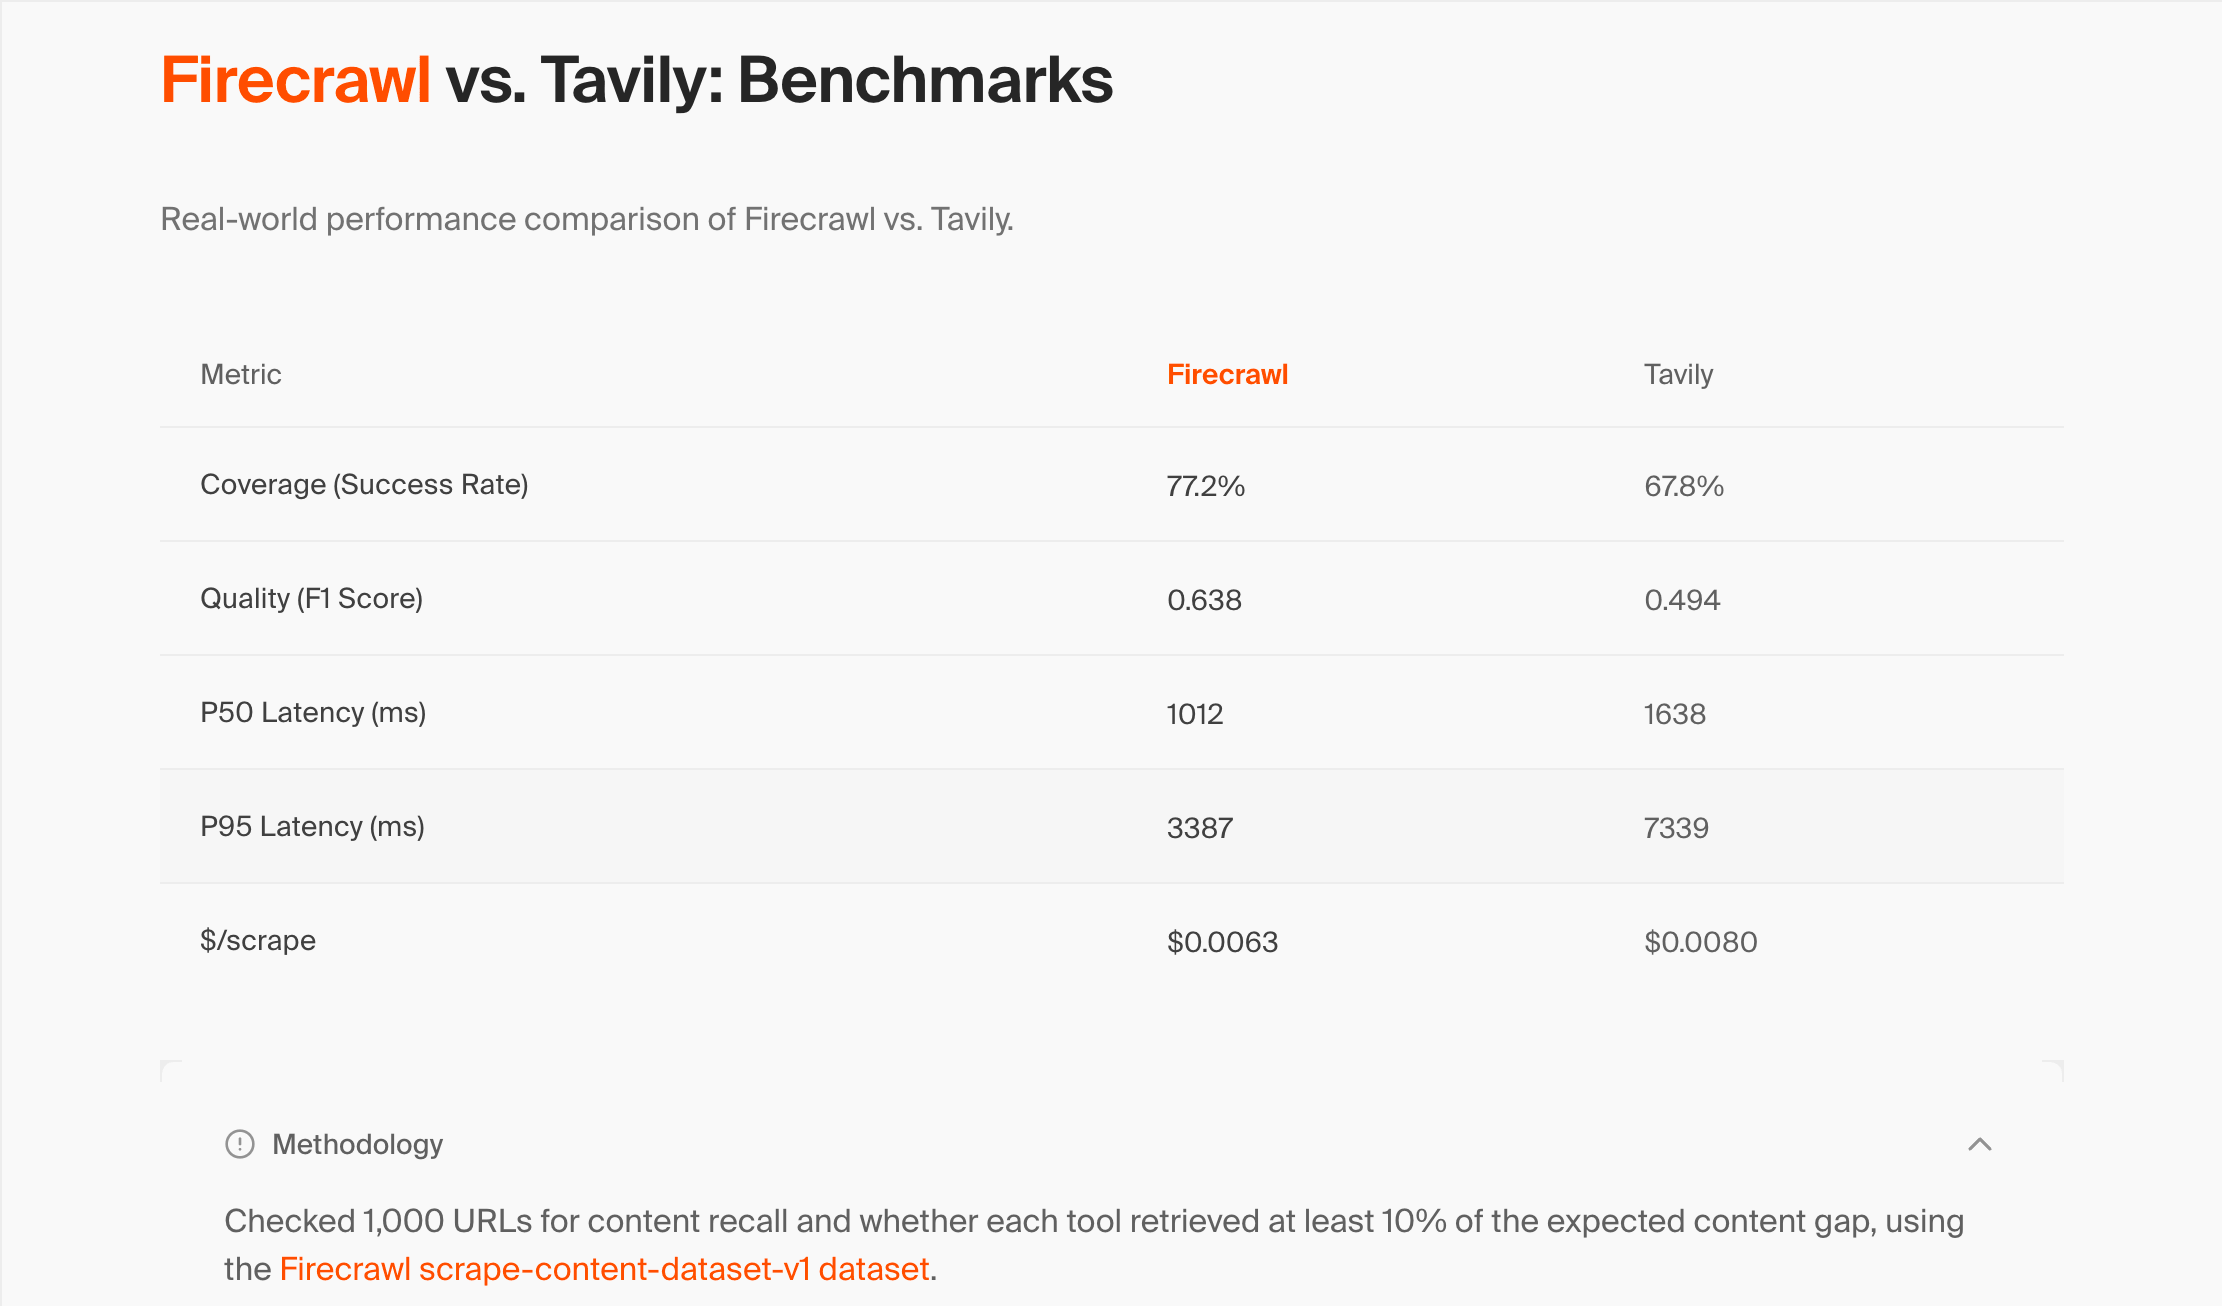This screenshot has width=2222, height=1306.
Task: Click Firecrawl's 77.2% coverage value
Action: (x=1205, y=486)
